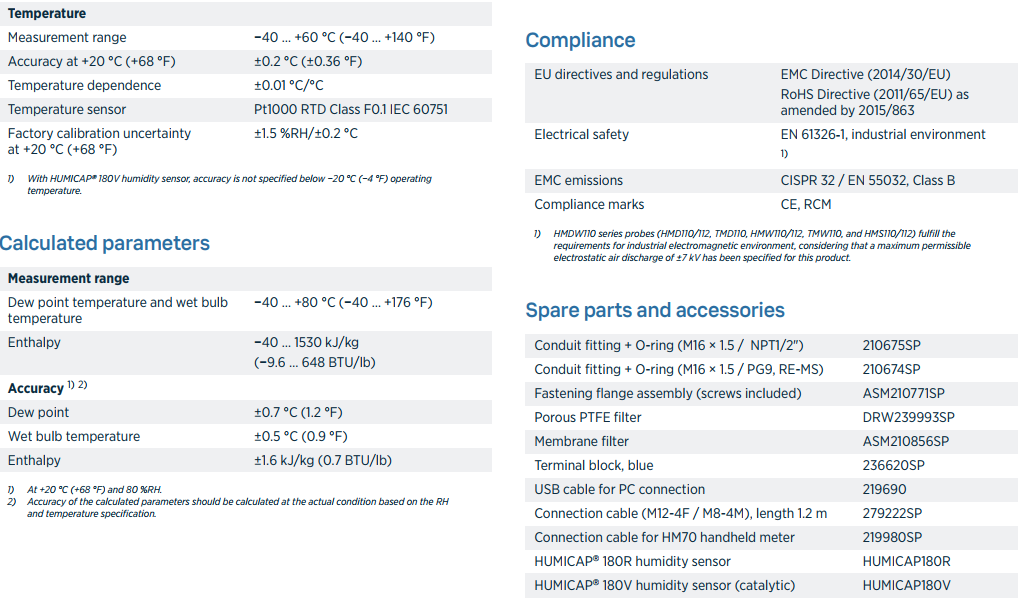Select the CE, RCM compliance marks value

pyautogui.click(x=805, y=204)
